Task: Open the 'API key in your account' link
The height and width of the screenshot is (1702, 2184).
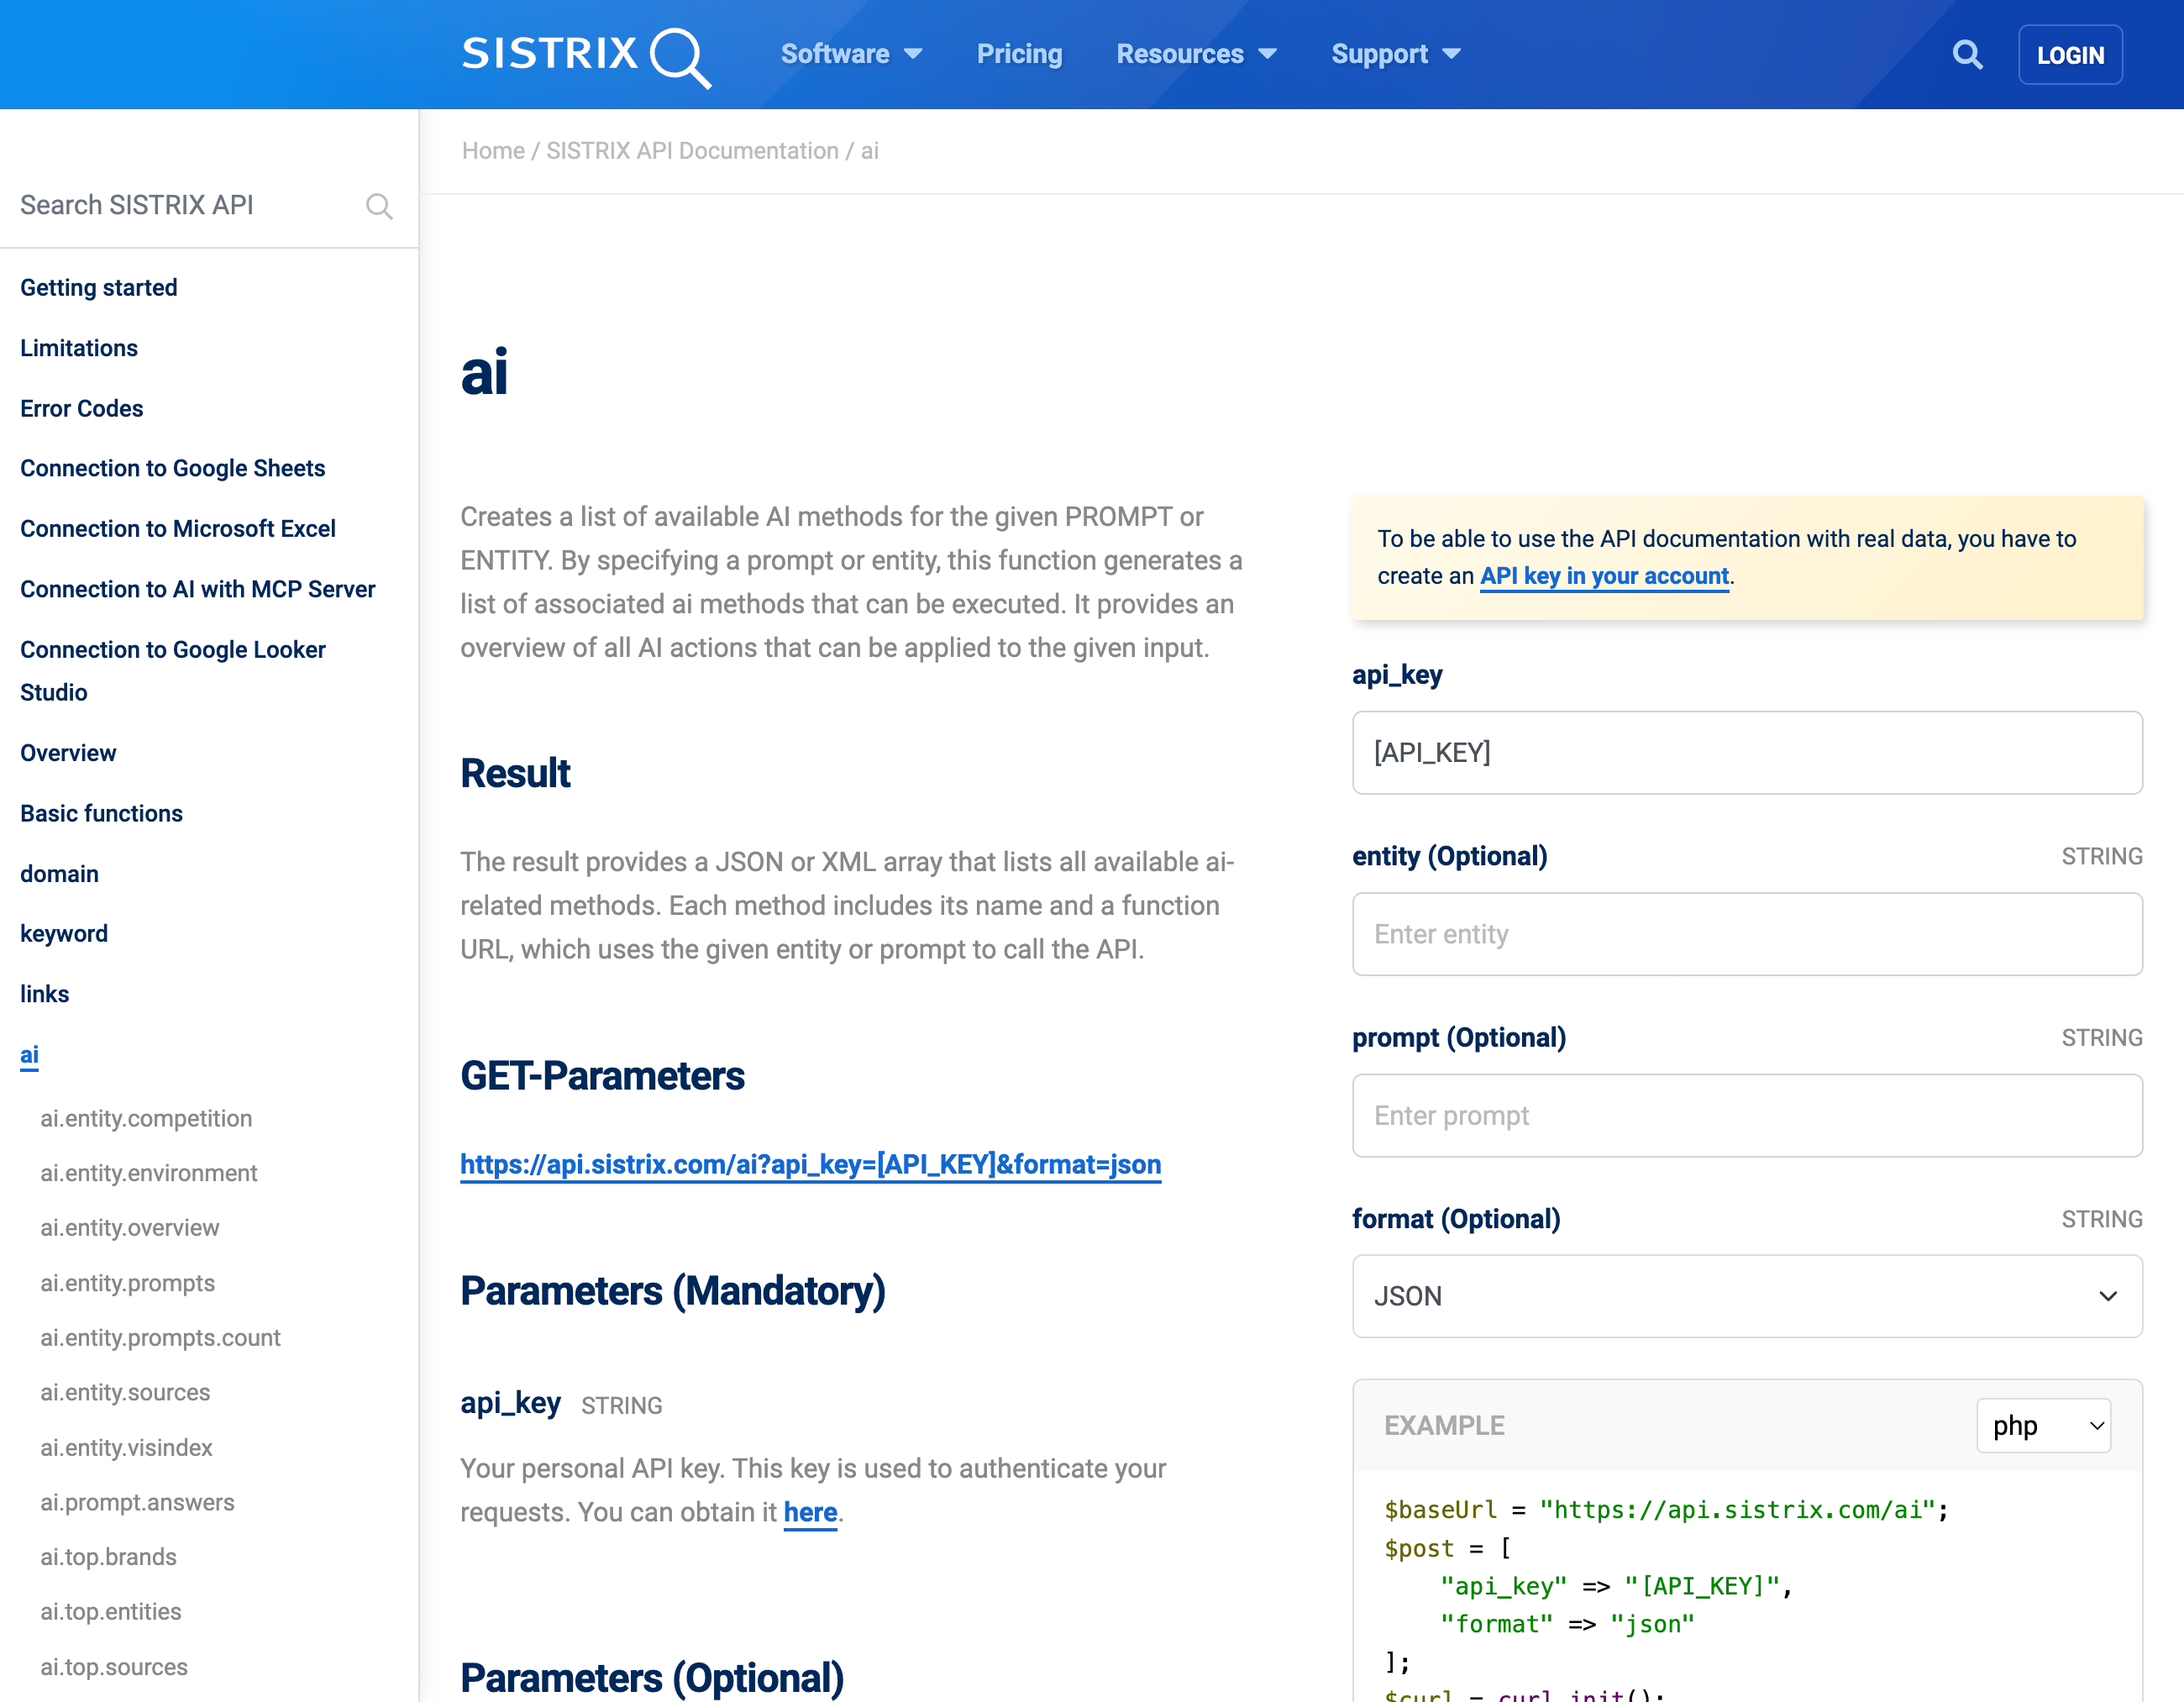Action: pyautogui.click(x=1603, y=576)
